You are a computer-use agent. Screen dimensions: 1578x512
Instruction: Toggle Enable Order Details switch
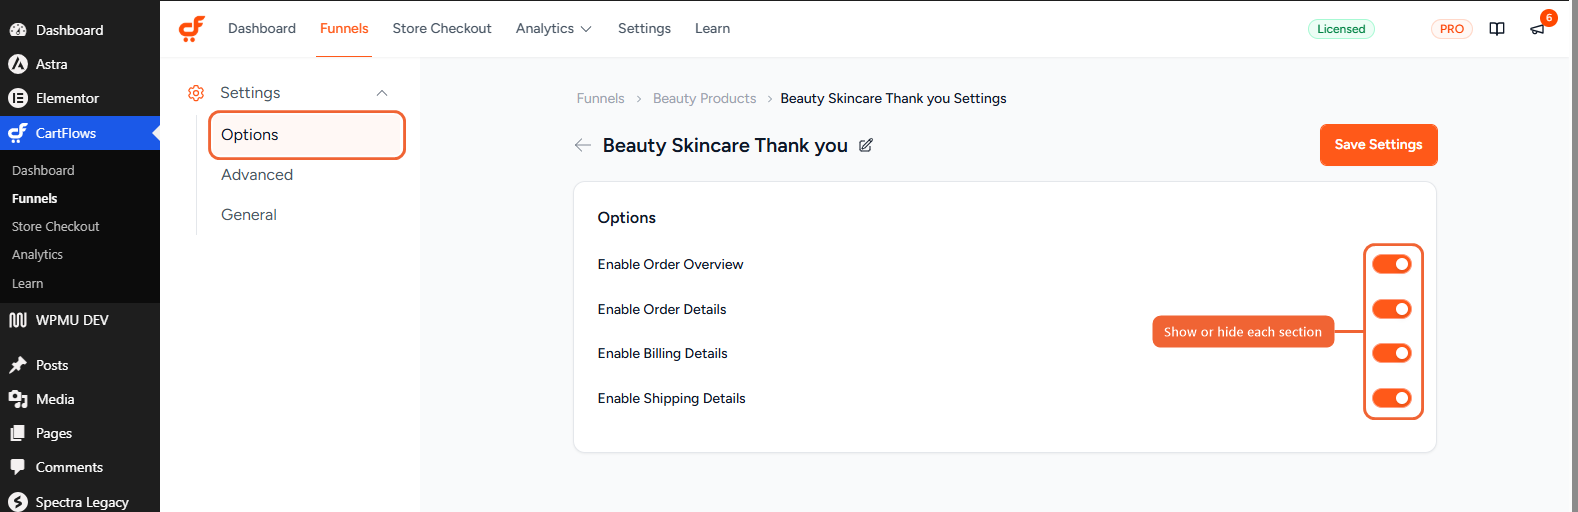click(1391, 309)
